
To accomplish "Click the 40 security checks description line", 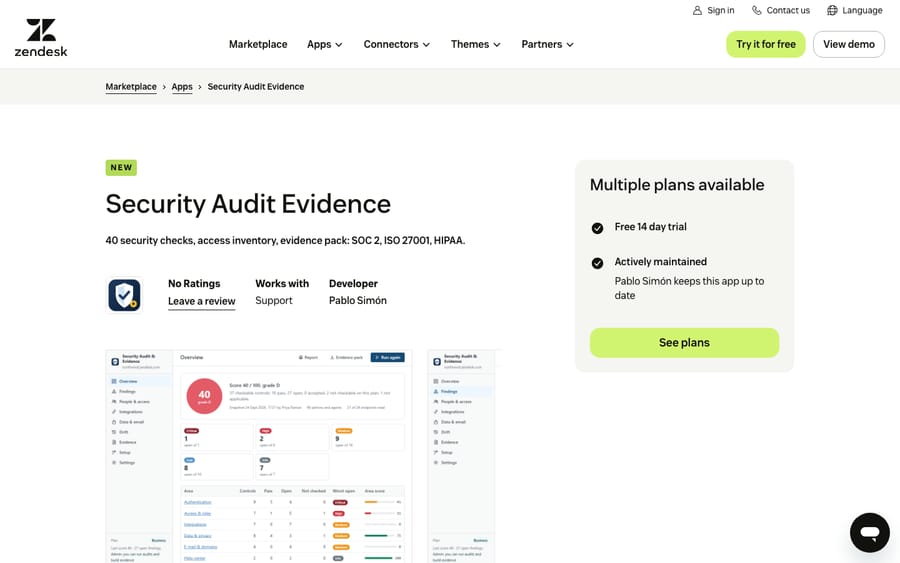I will click(x=285, y=240).
